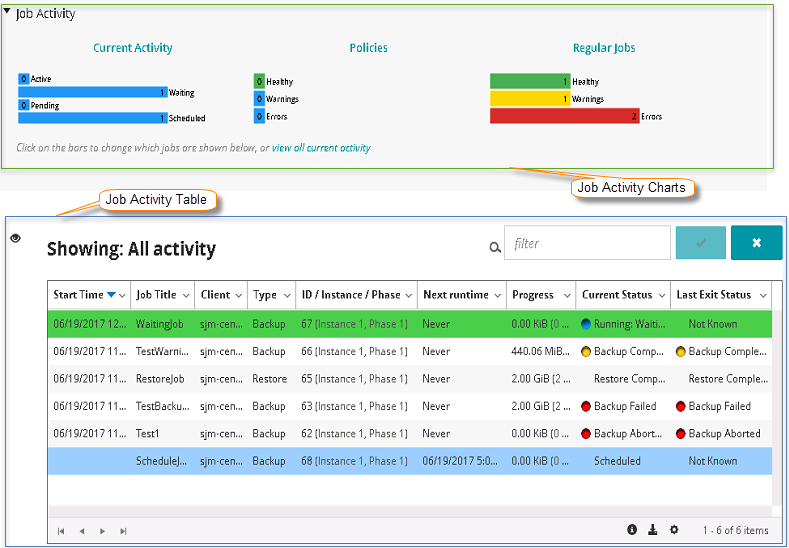The image size is (789, 548).
Task: Click ID cell 68 (Instance 1, Phase 1)
Action: [x=354, y=461]
